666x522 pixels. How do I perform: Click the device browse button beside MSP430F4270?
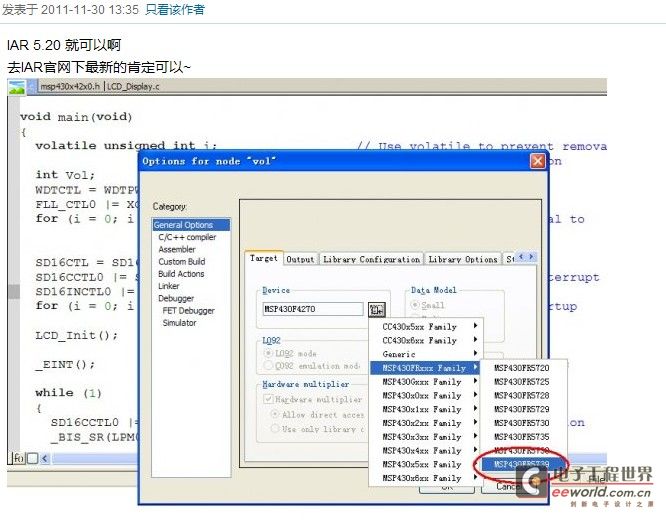tap(376, 310)
